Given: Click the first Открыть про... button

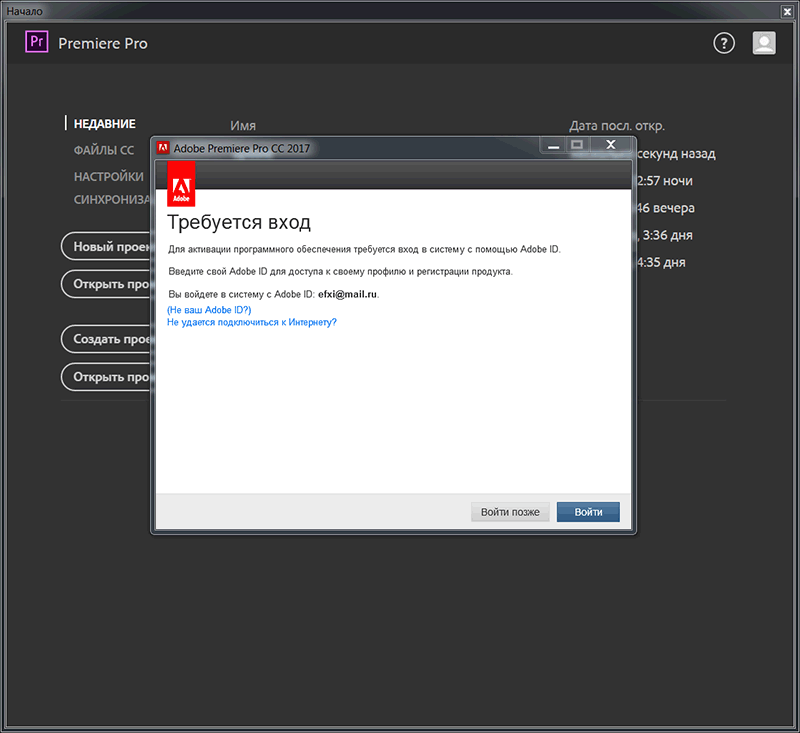Looking at the screenshot, I should click(106, 284).
